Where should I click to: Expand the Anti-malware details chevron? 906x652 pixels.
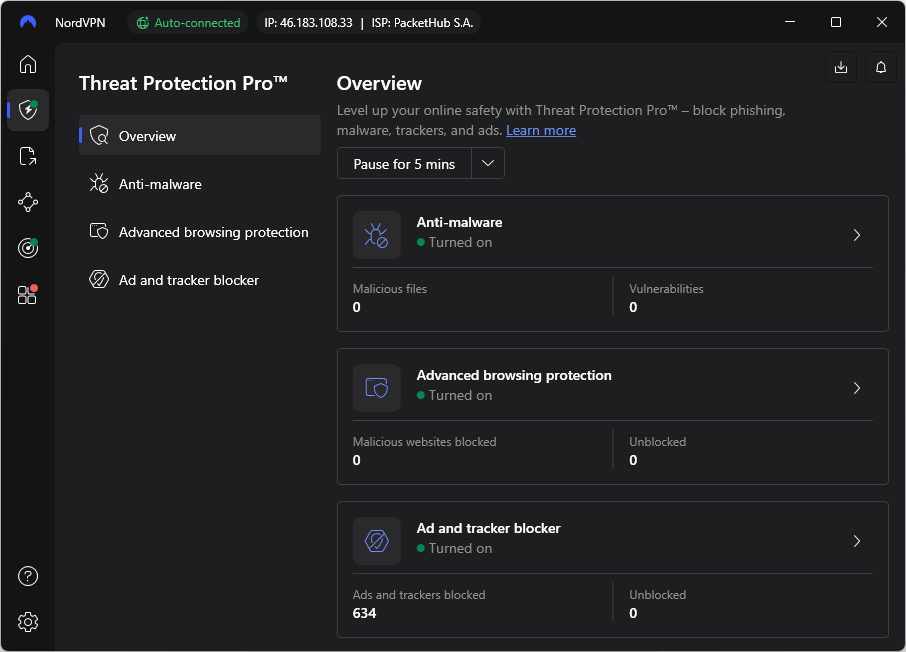click(856, 234)
